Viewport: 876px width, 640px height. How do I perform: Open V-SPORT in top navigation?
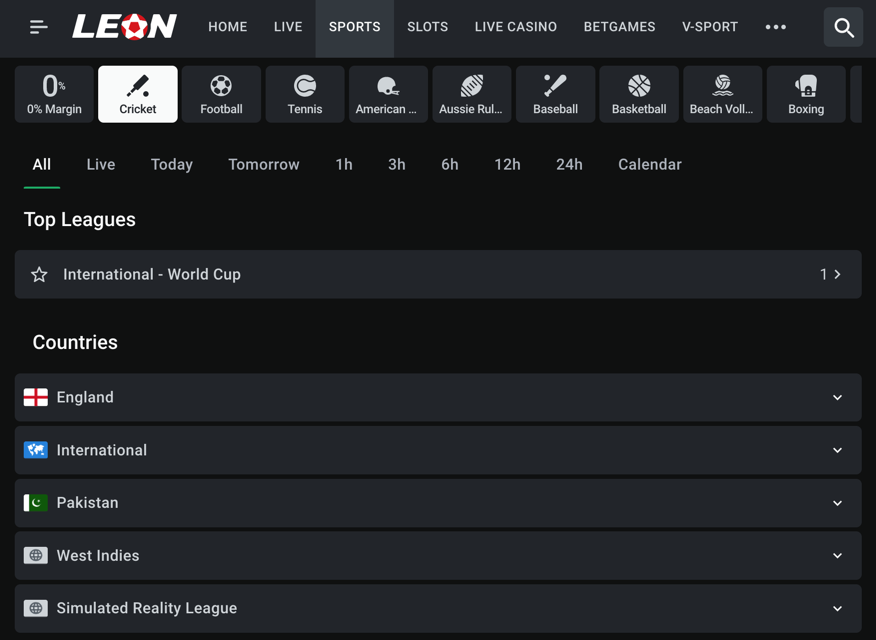pyautogui.click(x=710, y=27)
